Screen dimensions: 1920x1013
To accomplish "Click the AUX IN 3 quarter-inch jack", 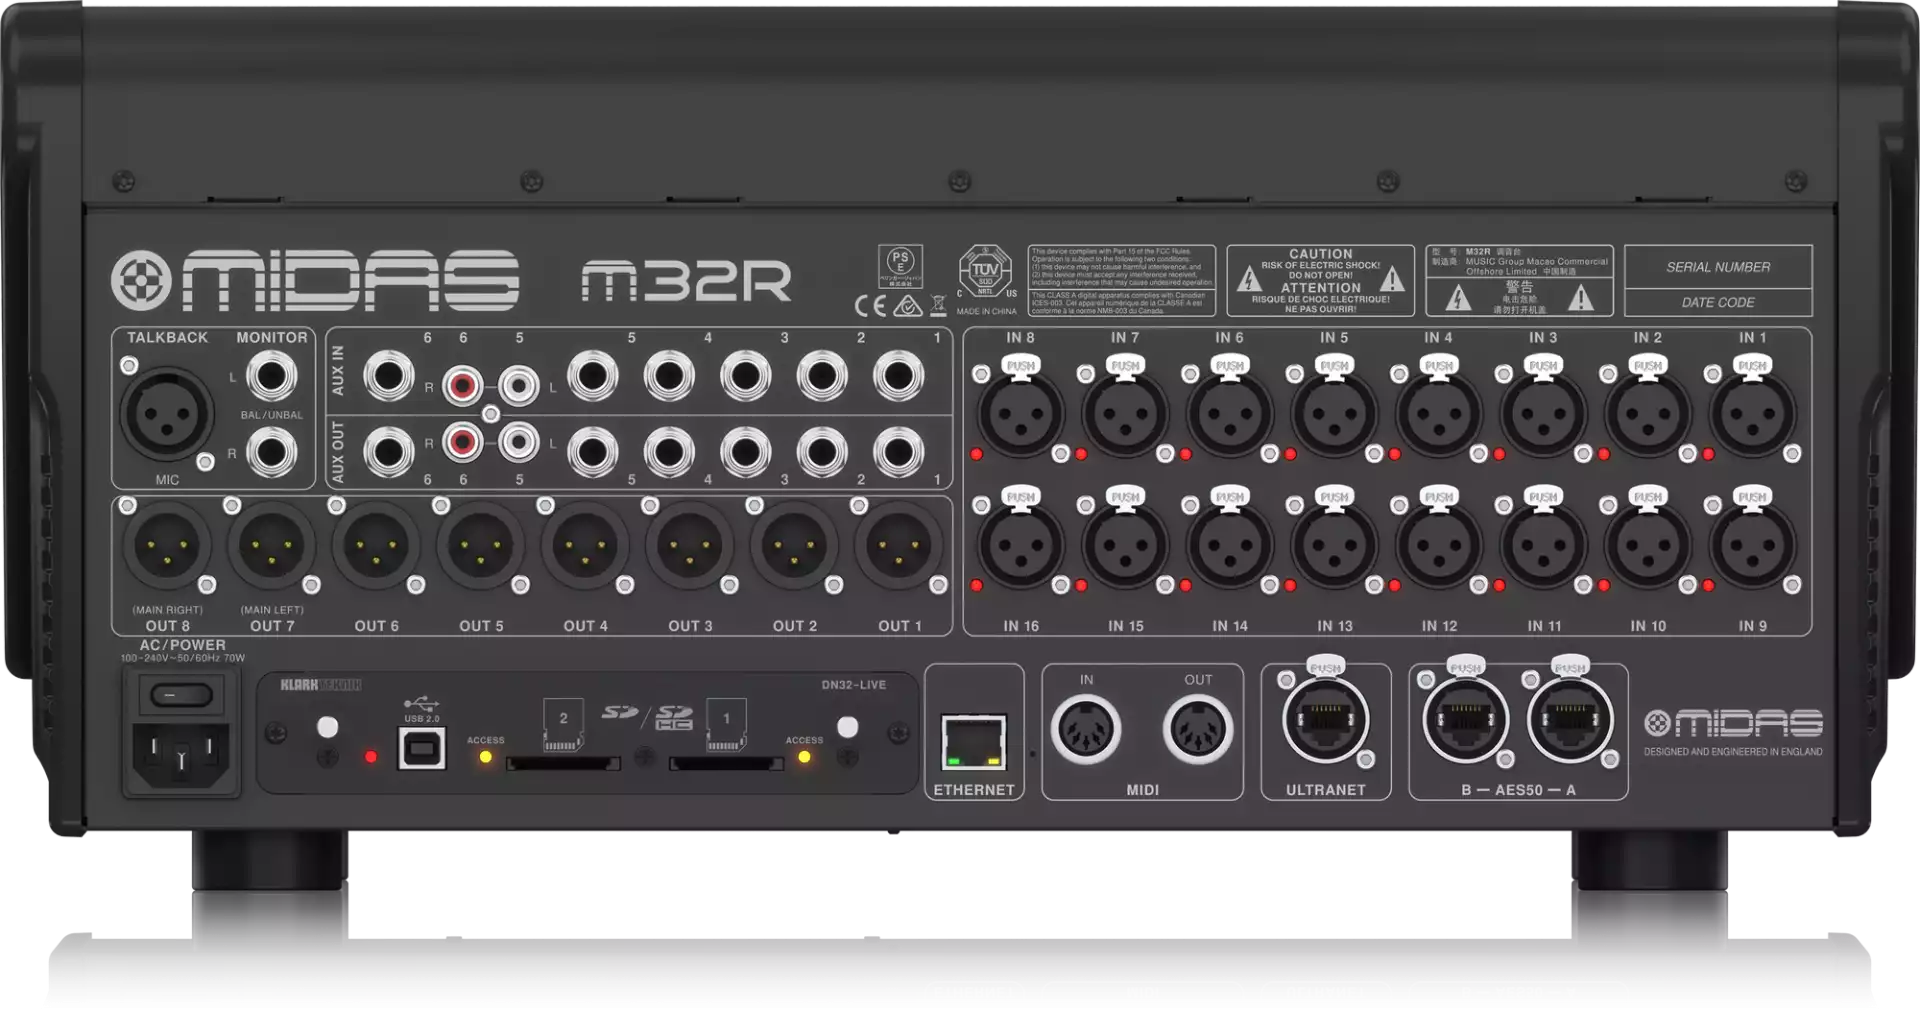I will point(745,376).
